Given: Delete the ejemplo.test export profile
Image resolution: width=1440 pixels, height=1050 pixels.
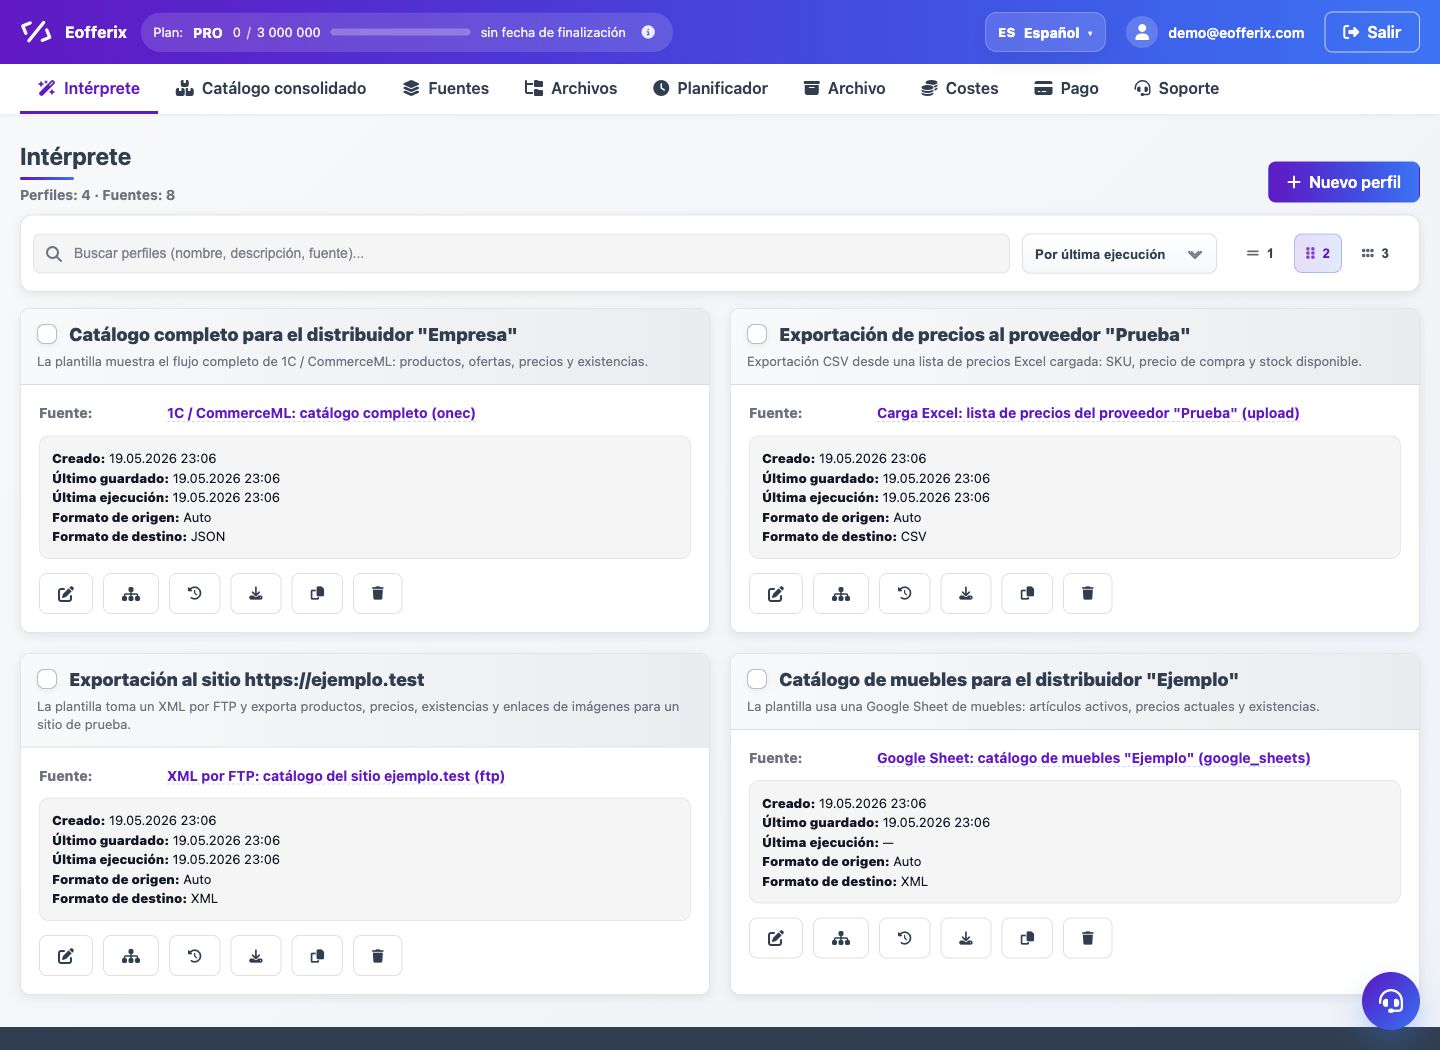Looking at the screenshot, I should [x=378, y=956].
